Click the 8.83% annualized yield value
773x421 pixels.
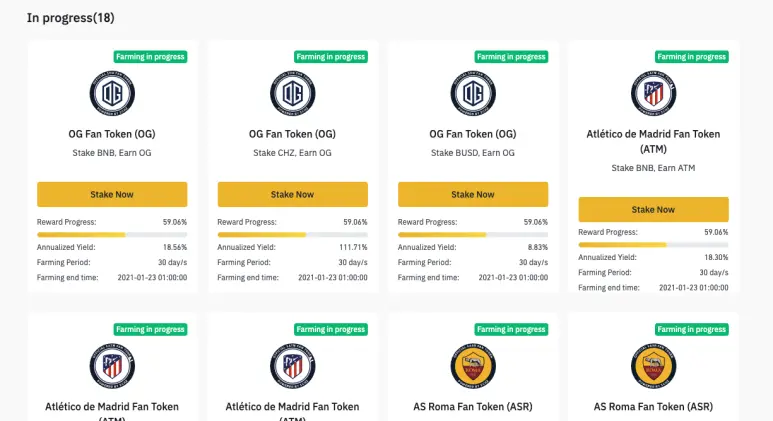click(538, 247)
